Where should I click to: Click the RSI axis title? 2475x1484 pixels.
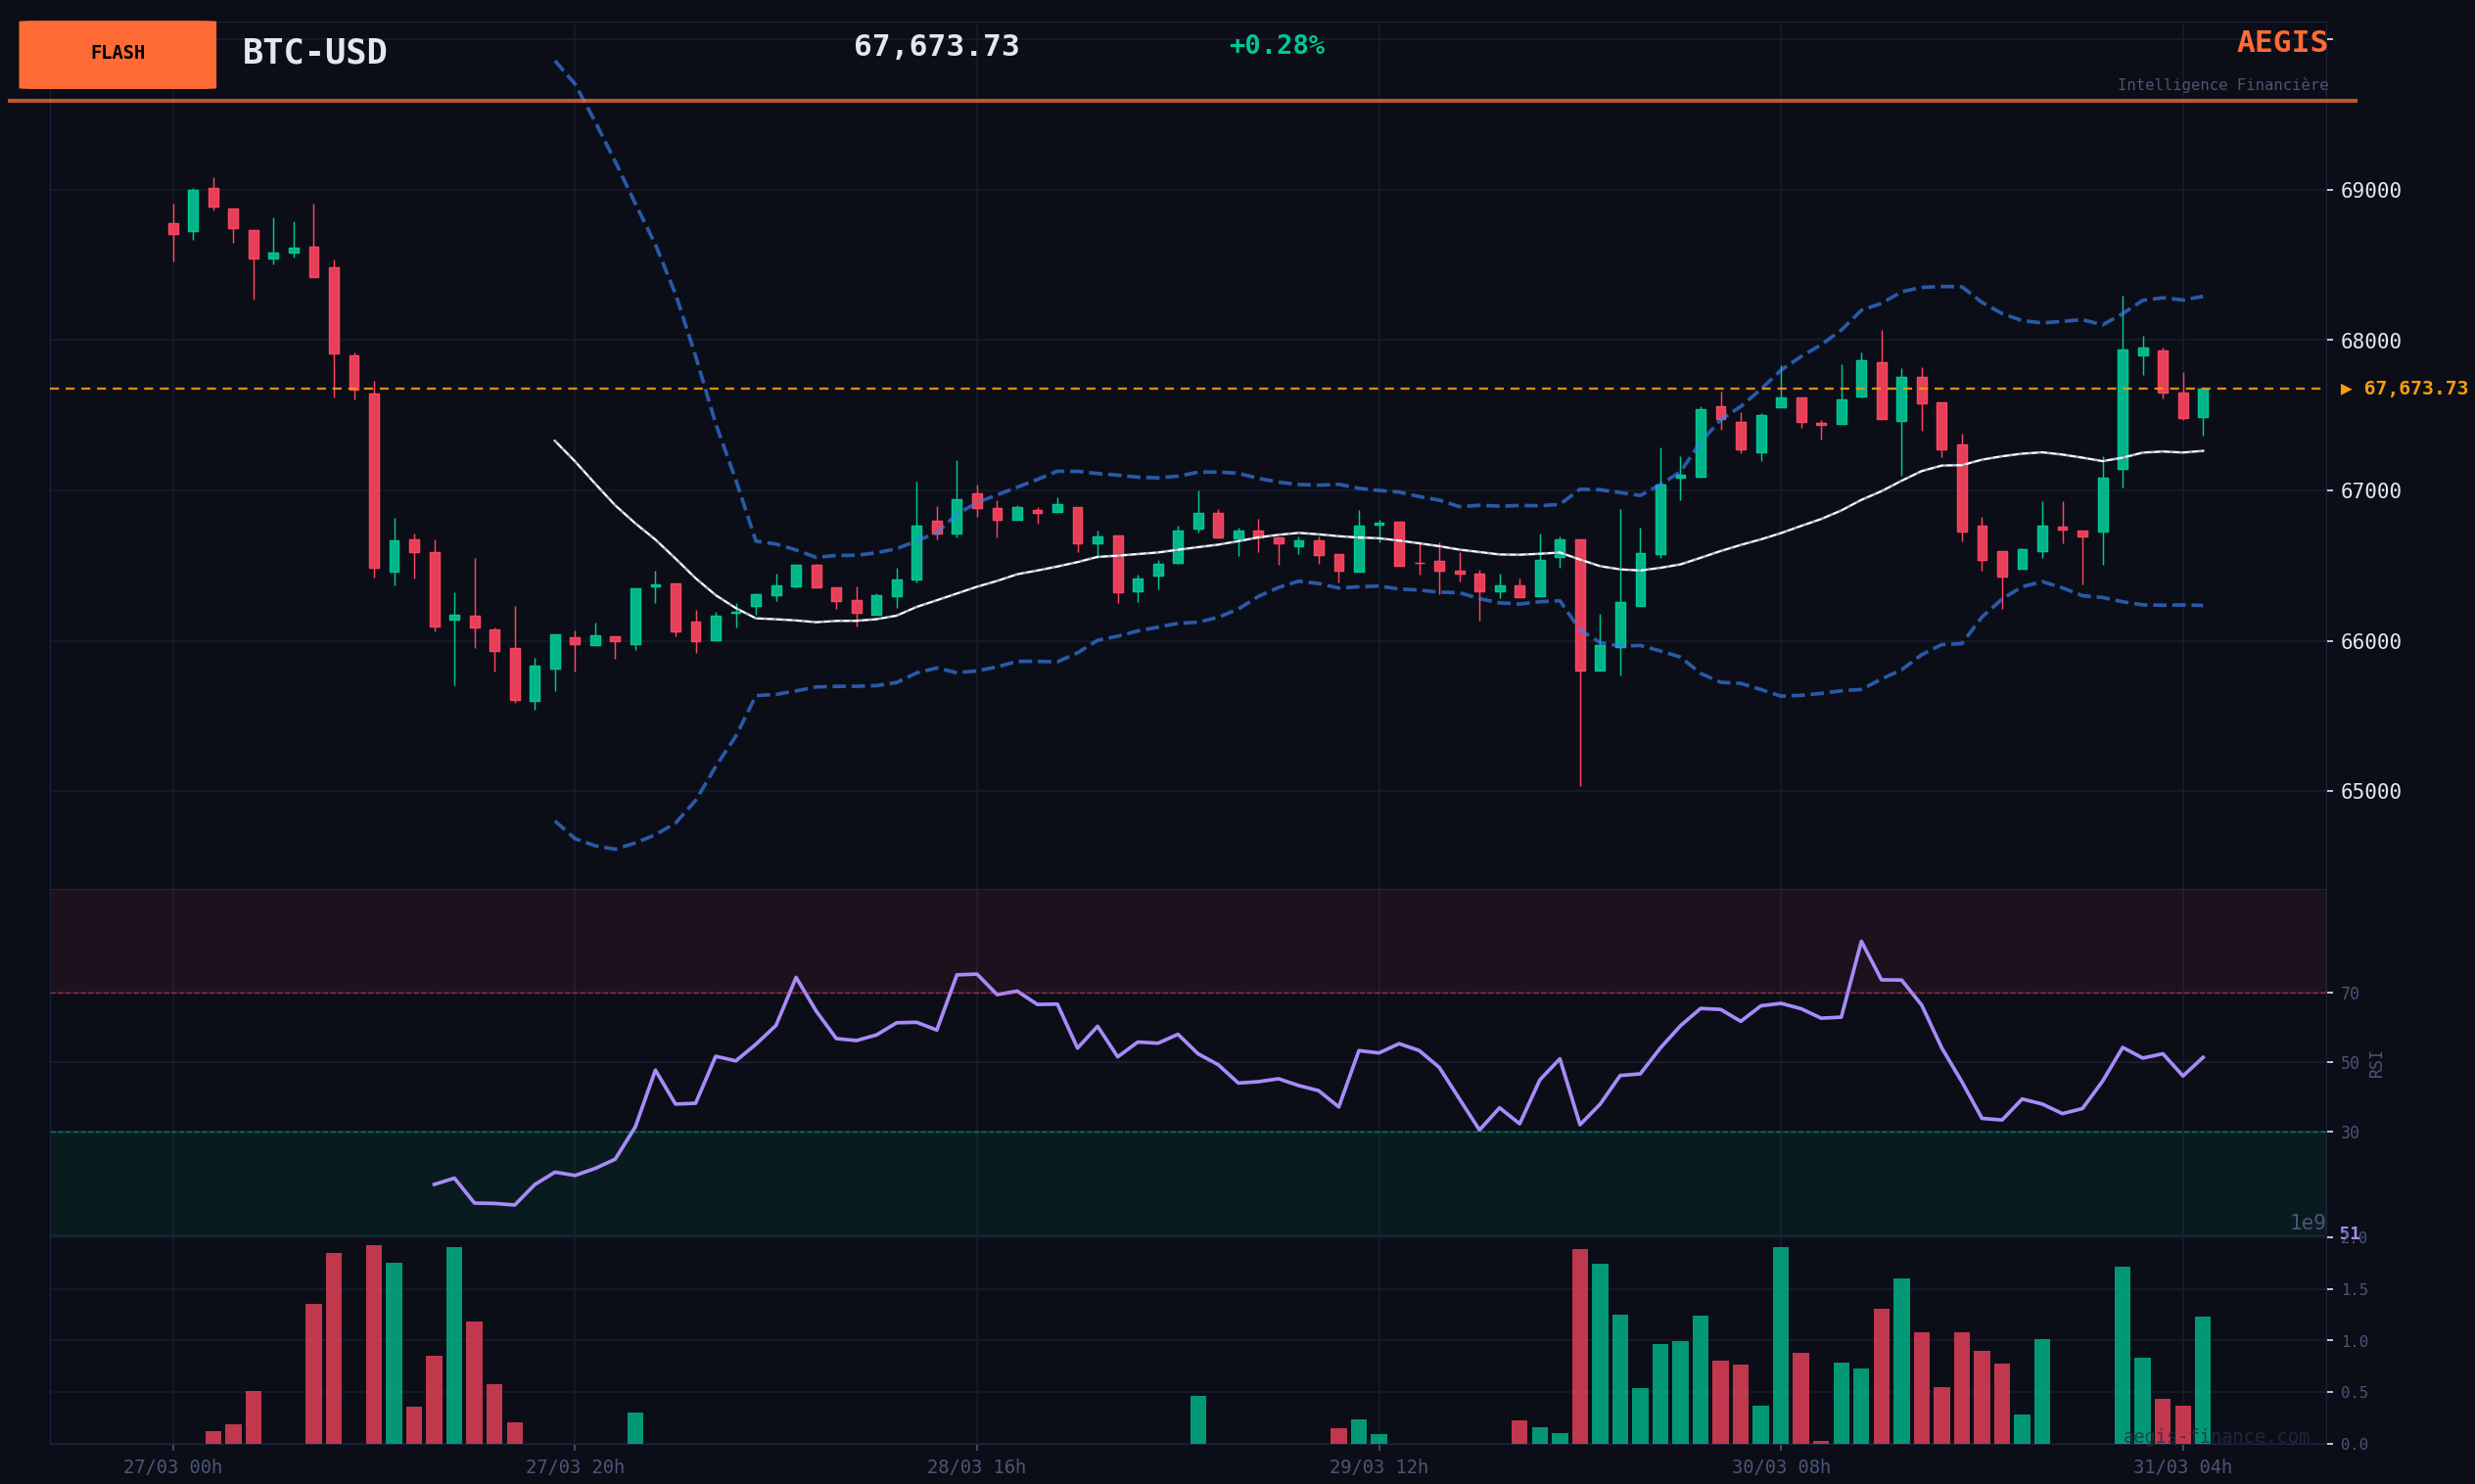(x=2376, y=1064)
